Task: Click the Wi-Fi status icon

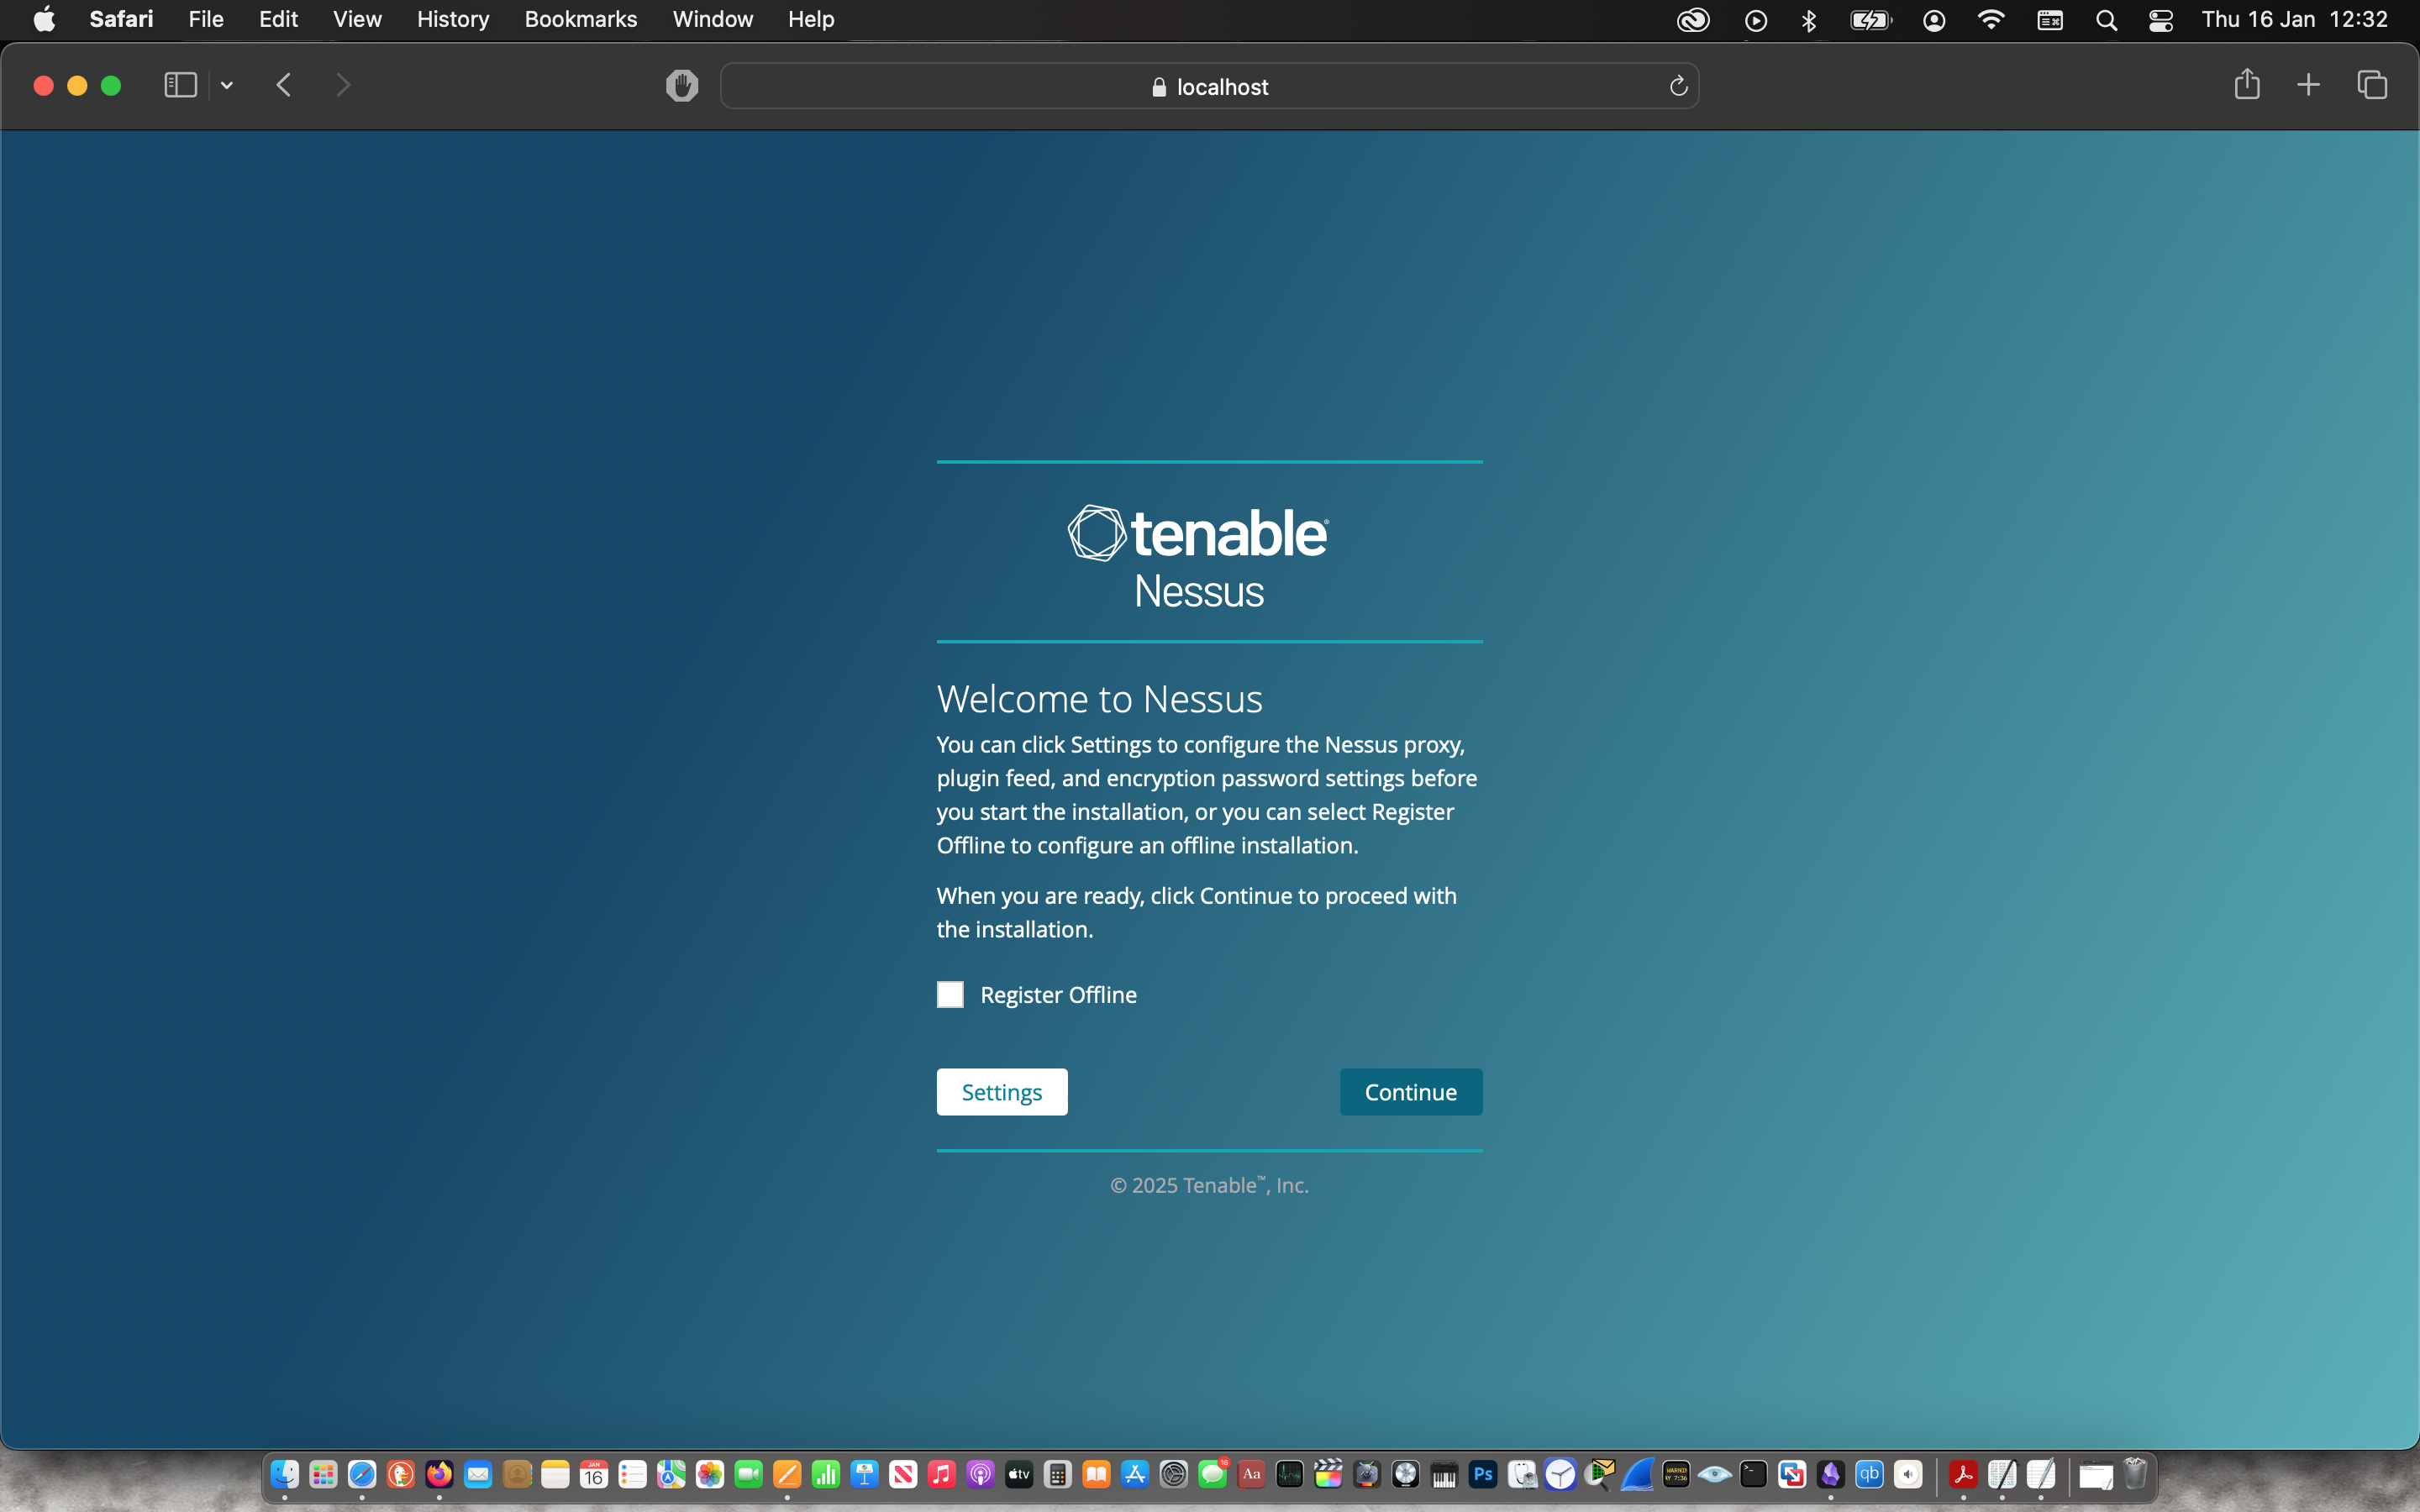Action: (x=1991, y=20)
